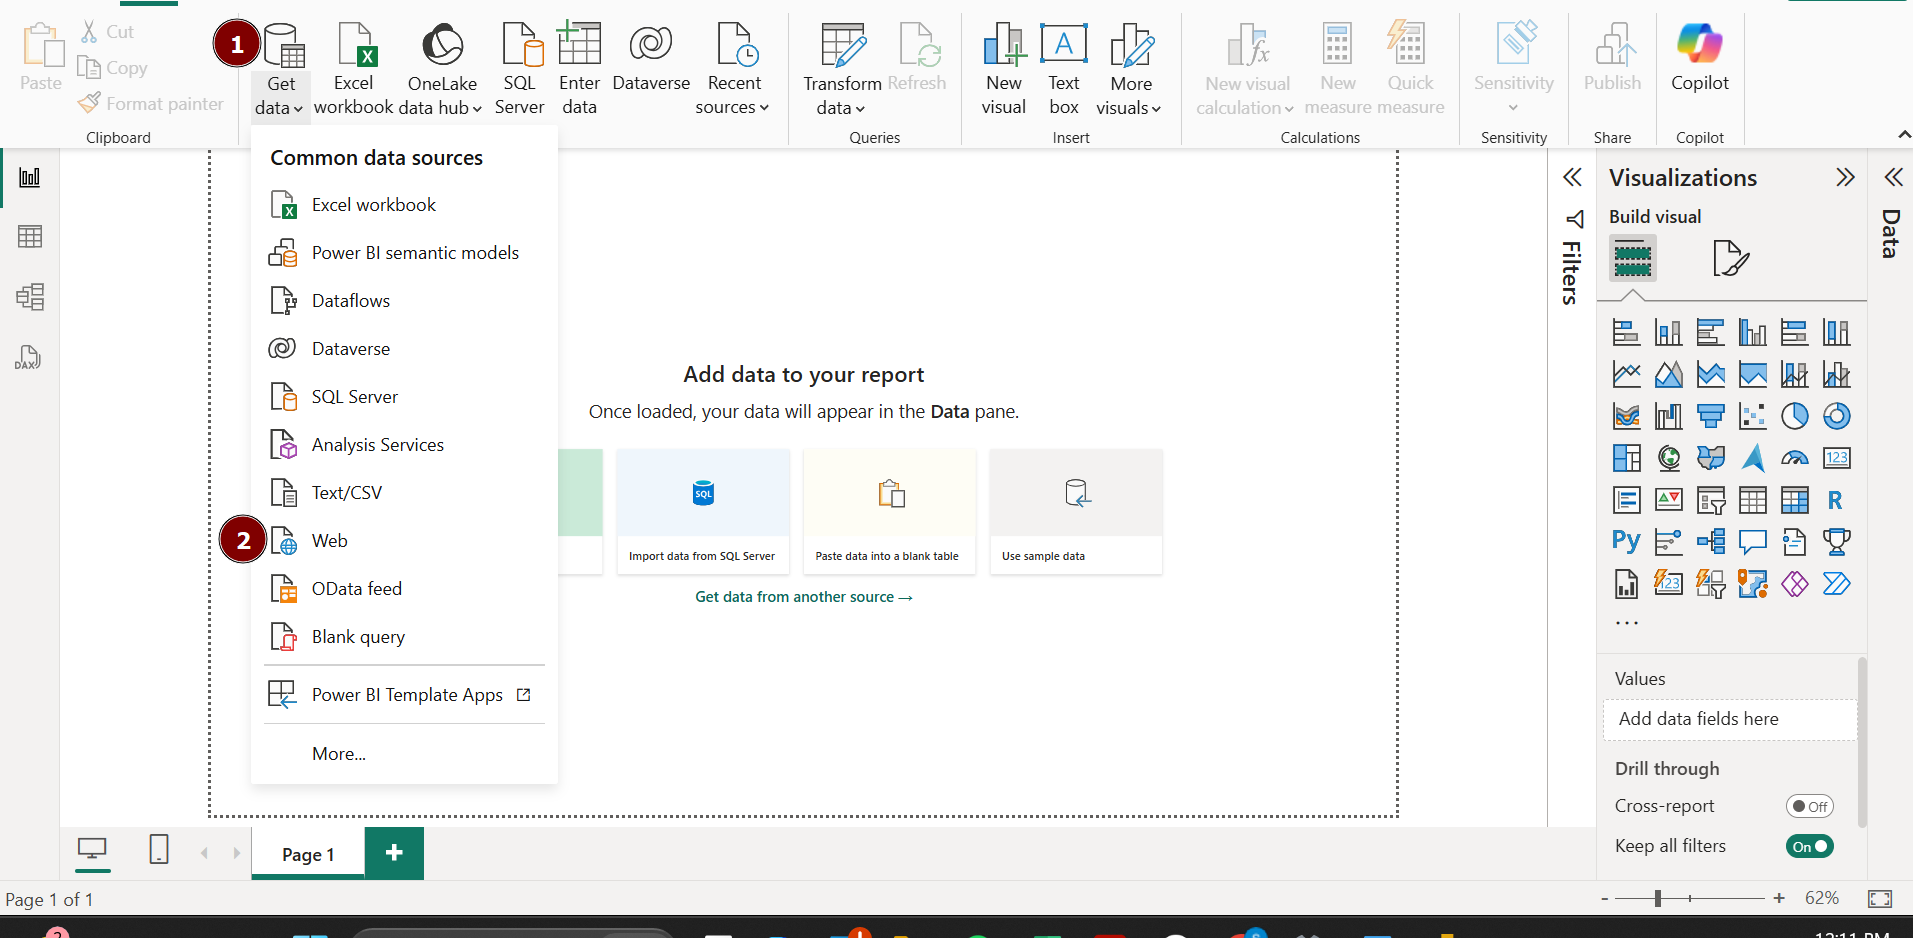Click the zoom out minus button
Image resolution: width=1913 pixels, height=938 pixels.
coord(1605,898)
